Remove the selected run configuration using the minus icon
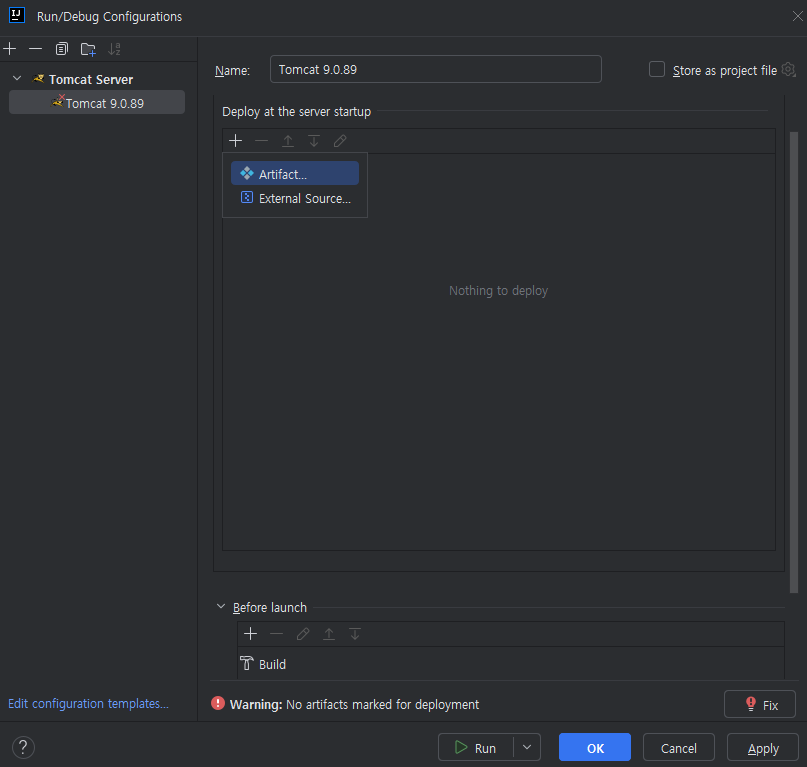Image resolution: width=807 pixels, height=767 pixels. click(x=36, y=49)
